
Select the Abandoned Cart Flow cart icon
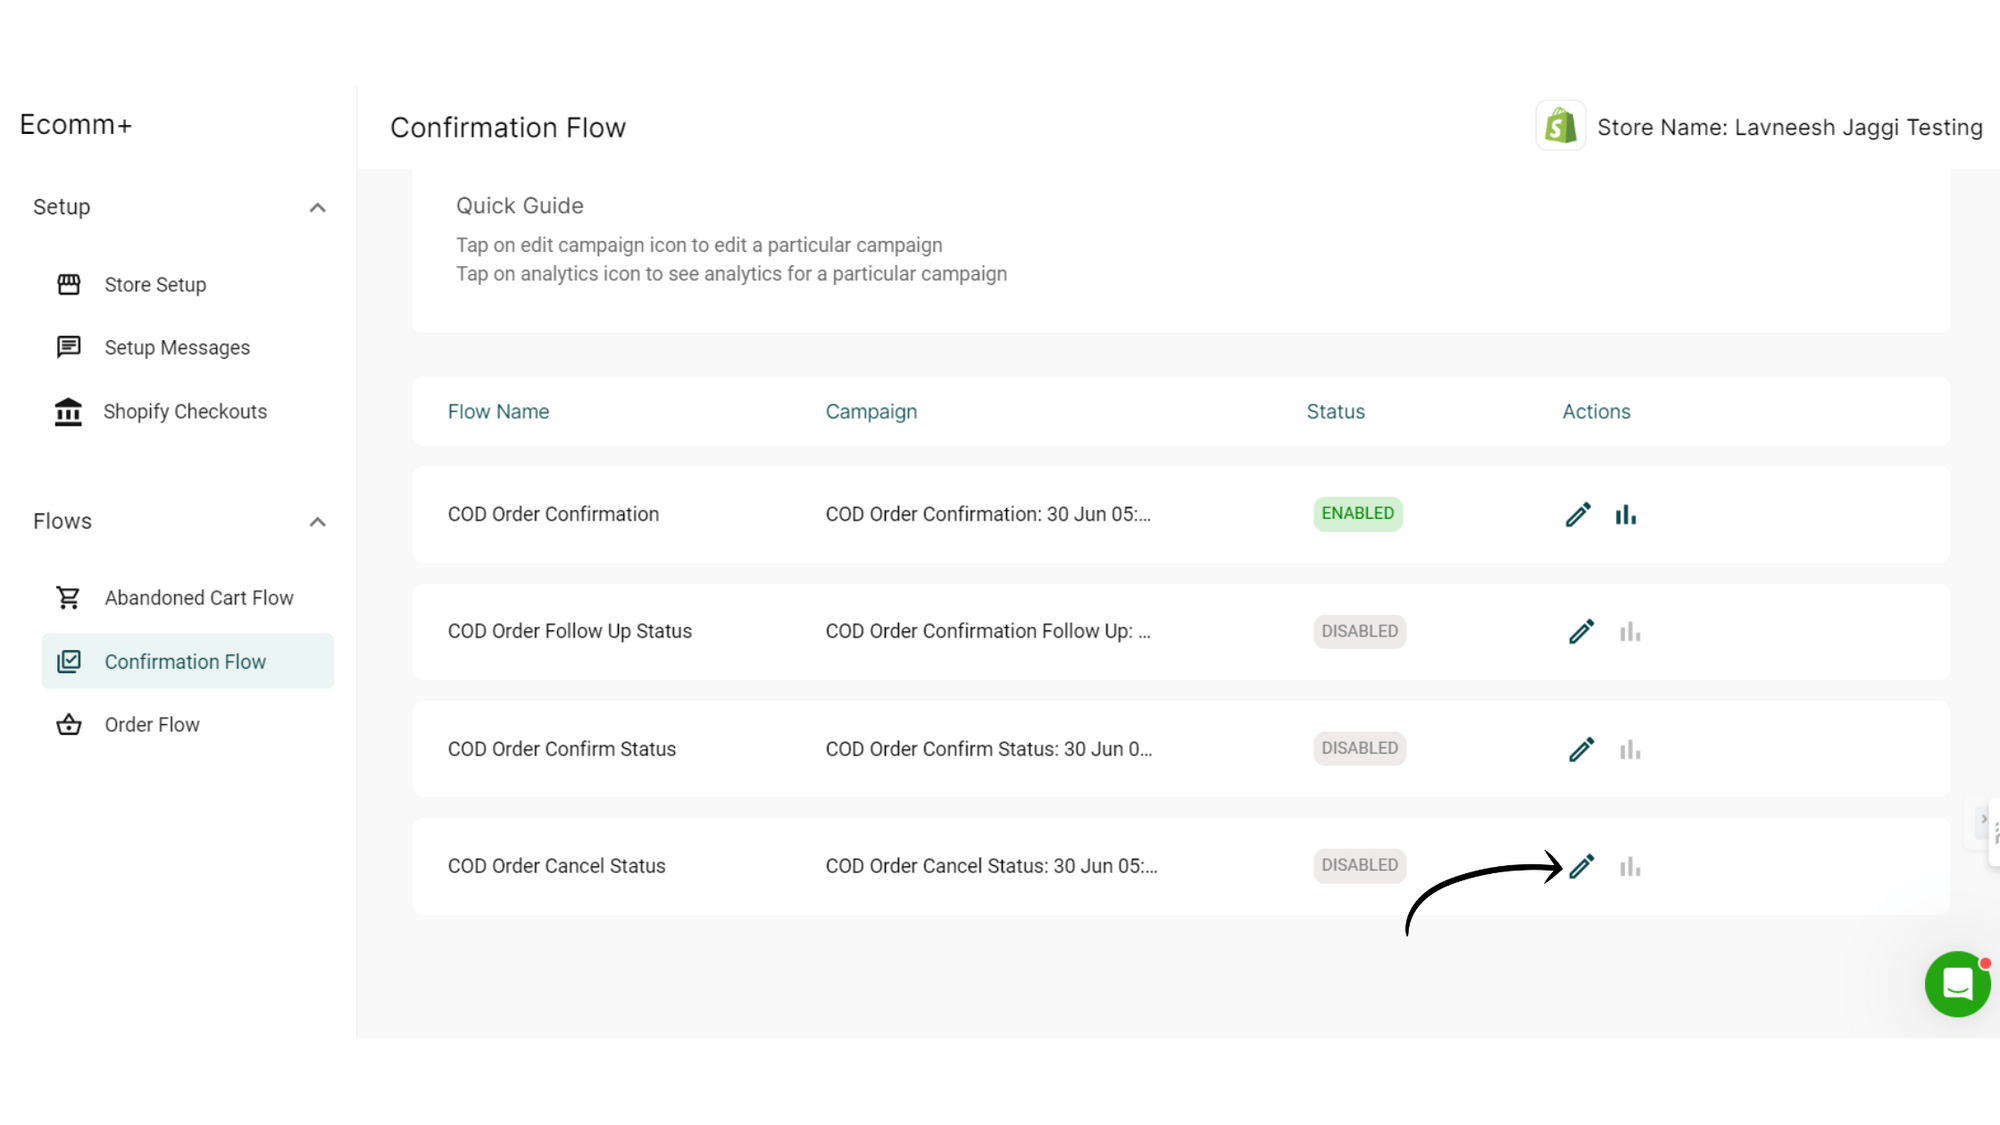tap(68, 597)
